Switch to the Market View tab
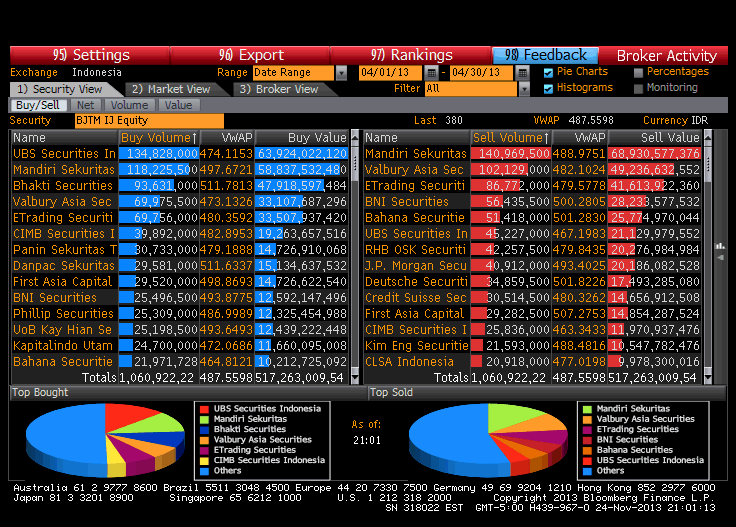The image size is (736, 527). tap(170, 89)
